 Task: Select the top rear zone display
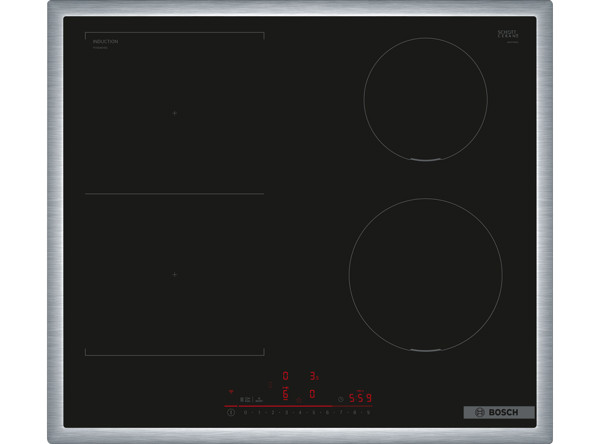click(285, 376)
